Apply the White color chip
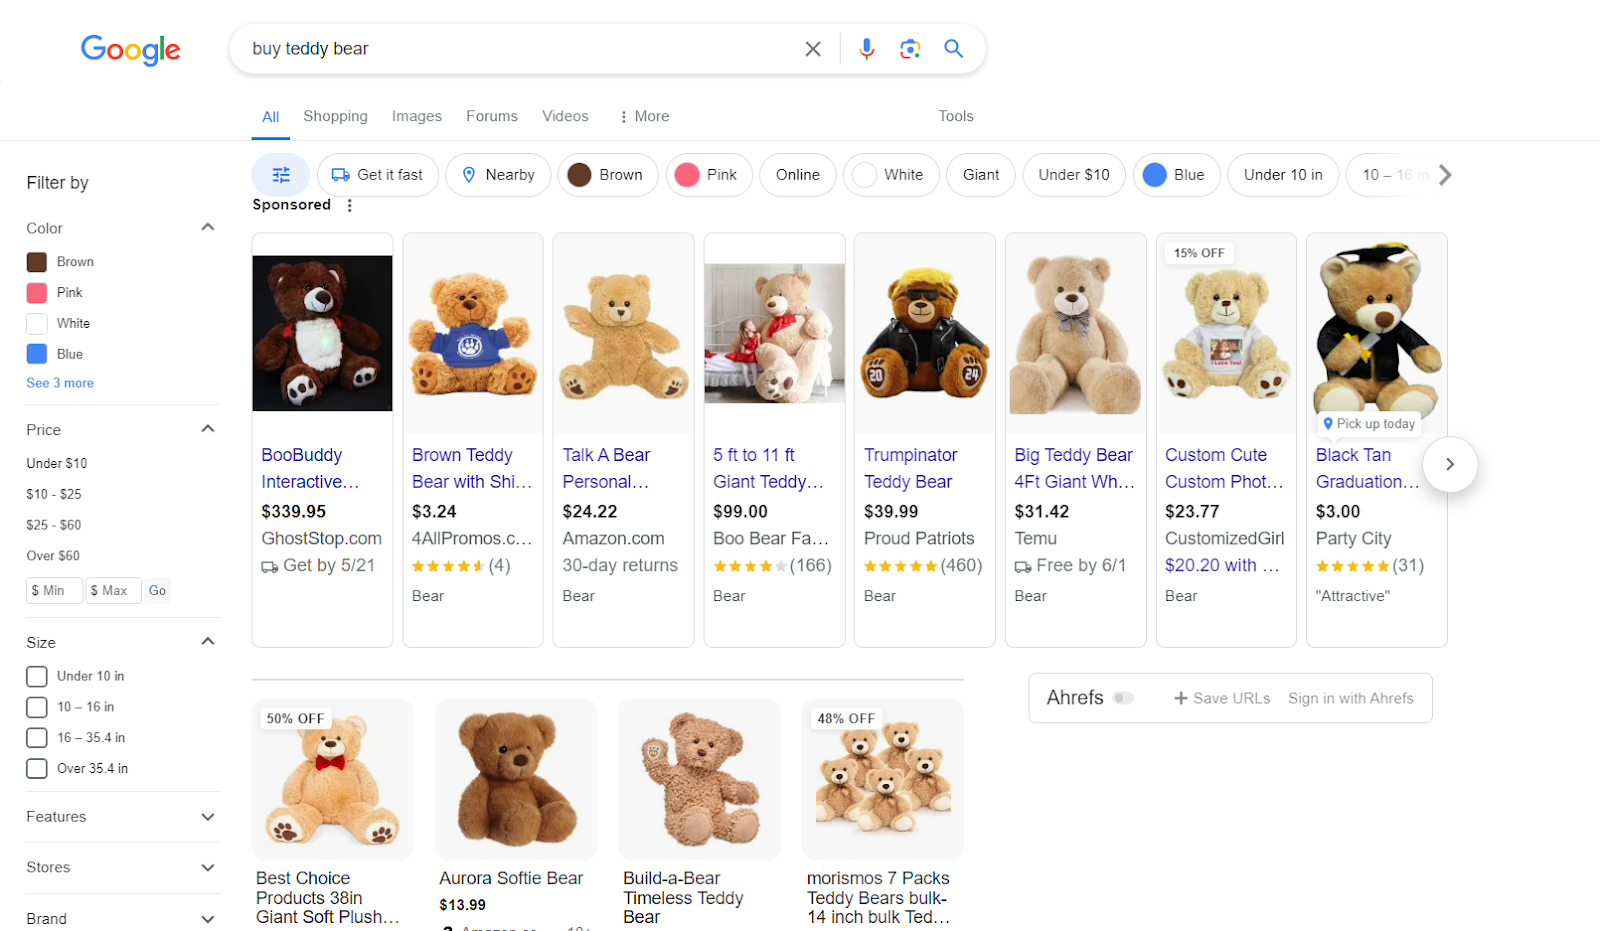This screenshot has height=931, width=1600. 891,175
